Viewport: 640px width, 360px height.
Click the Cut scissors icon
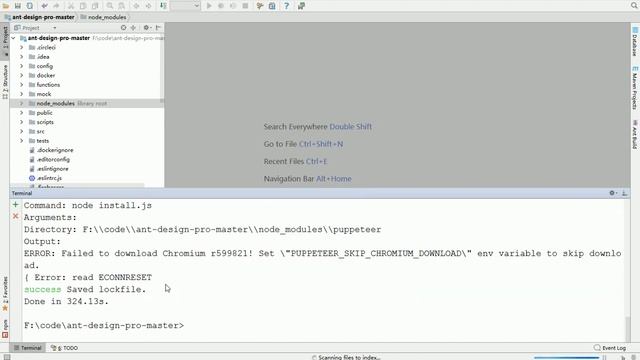(71, 6)
